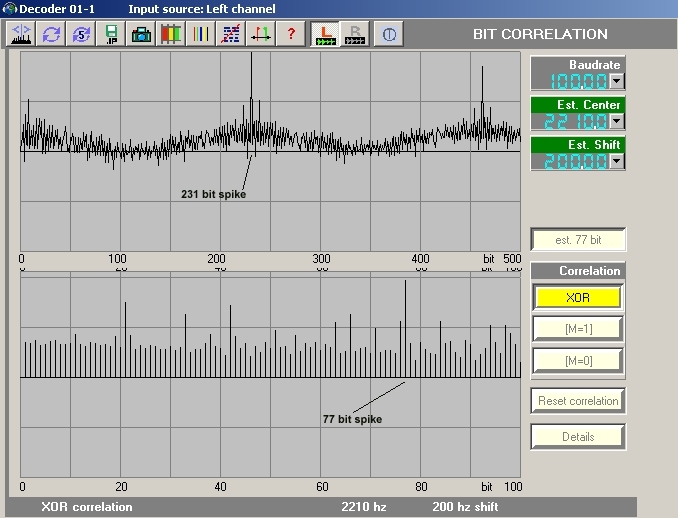Open the red-green color bars tool
678x518 pixels.
(171, 34)
